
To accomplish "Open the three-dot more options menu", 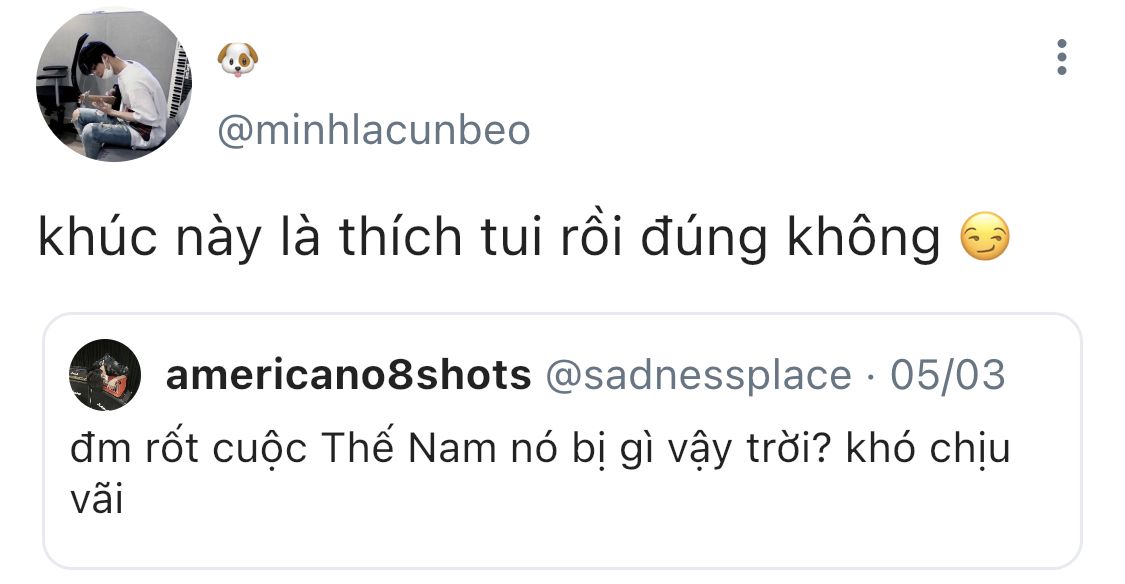I will [1061, 58].
